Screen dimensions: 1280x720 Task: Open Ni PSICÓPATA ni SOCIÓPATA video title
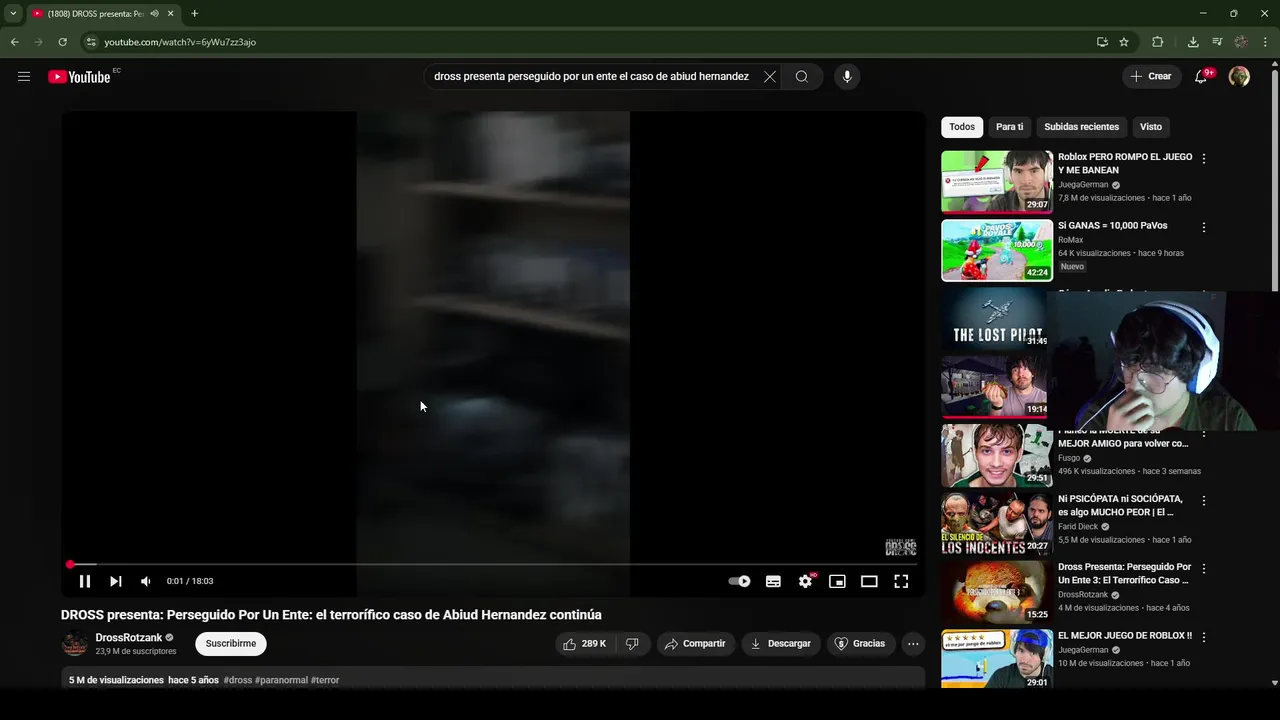pyautogui.click(x=1120, y=505)
